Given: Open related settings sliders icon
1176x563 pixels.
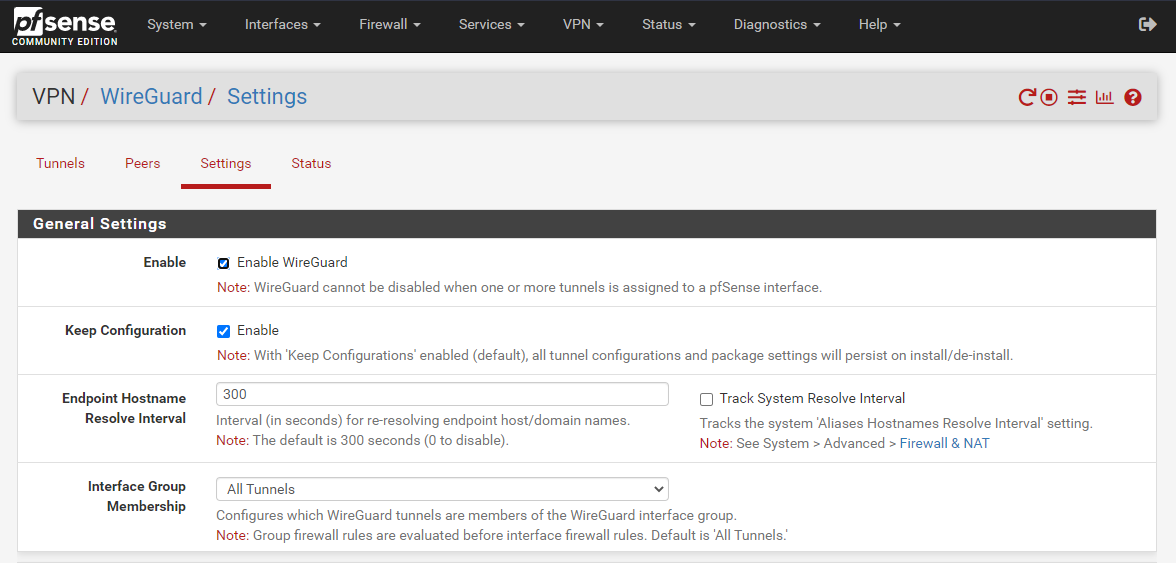Looking at the screenshot, I should [1076, 97].
